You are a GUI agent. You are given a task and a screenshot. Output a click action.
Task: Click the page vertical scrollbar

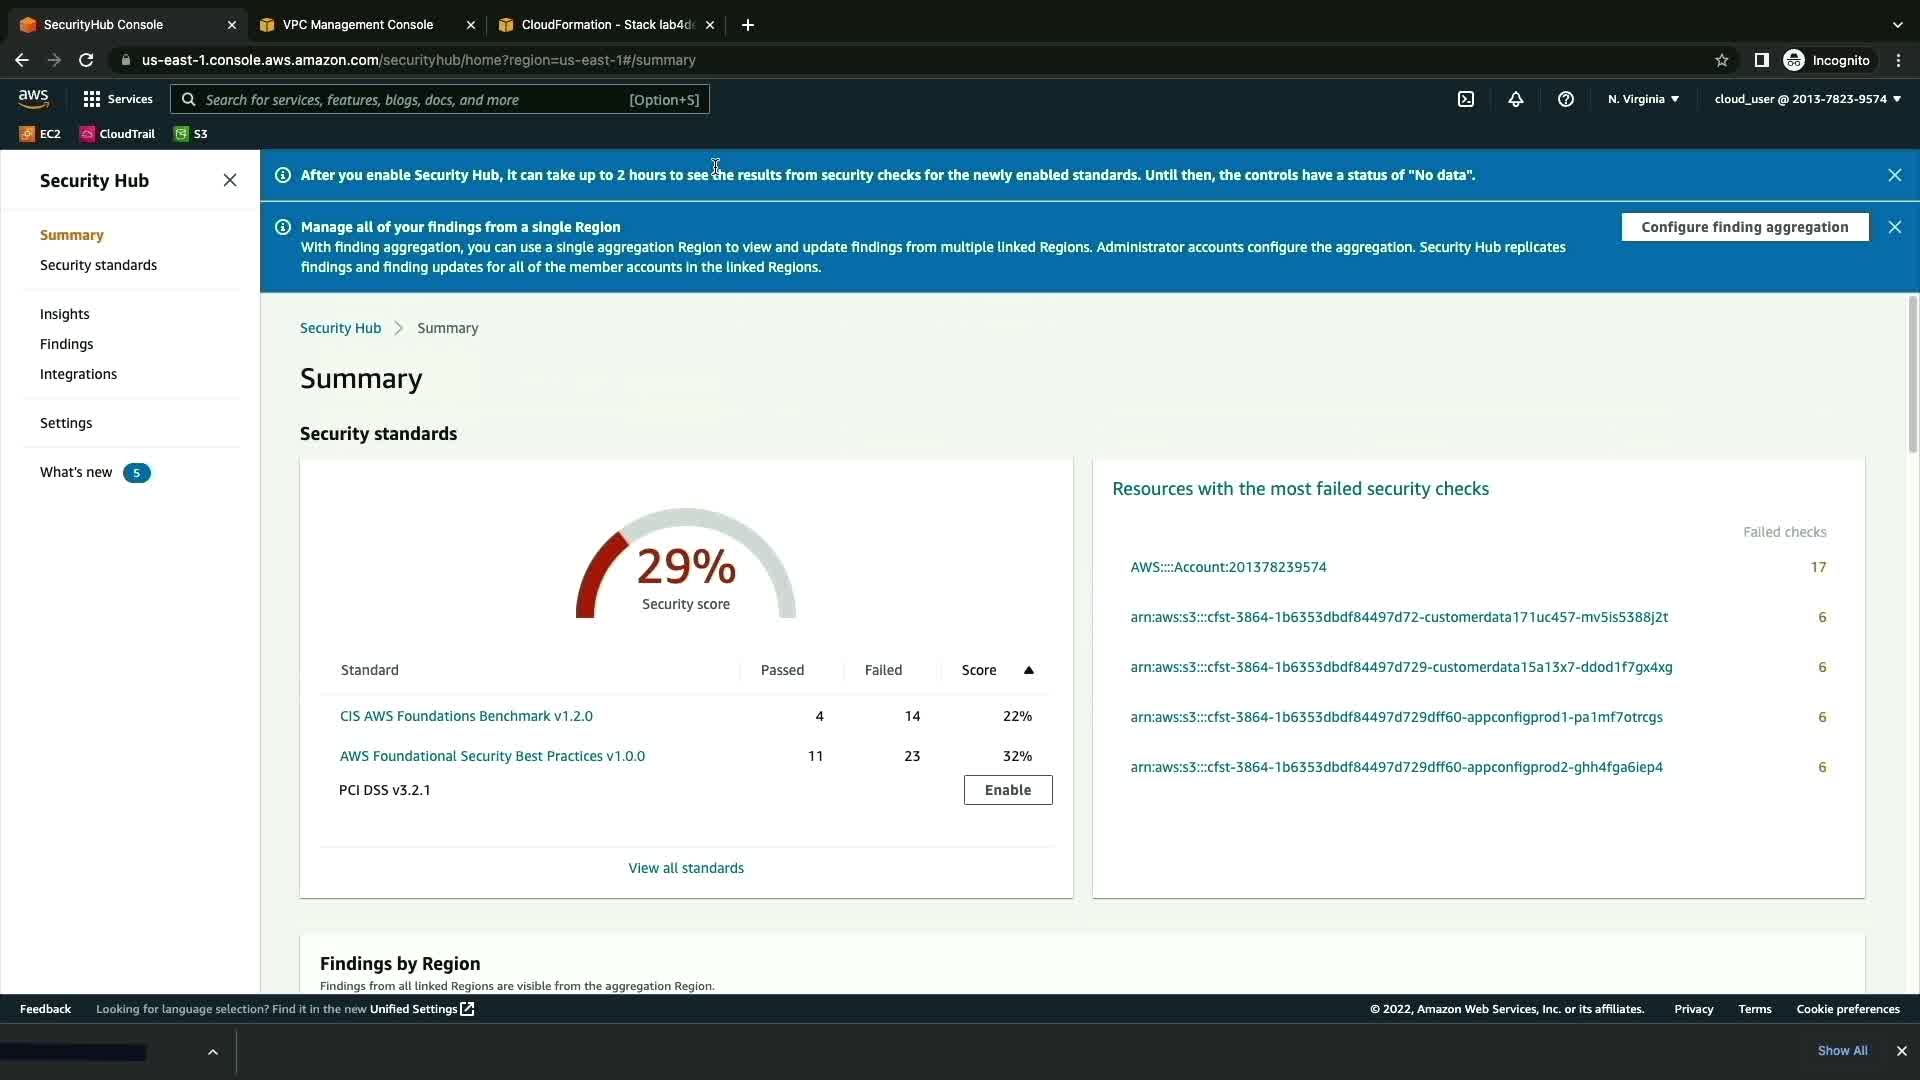pos(1912,375)
